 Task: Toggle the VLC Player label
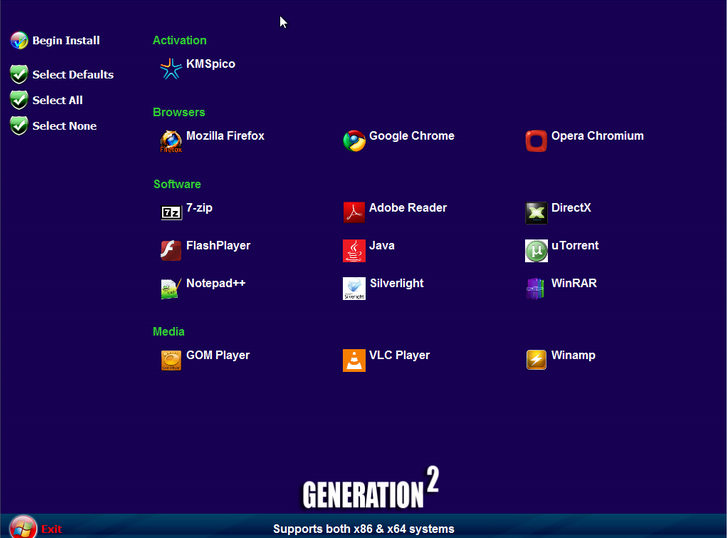tap(400, 355)
